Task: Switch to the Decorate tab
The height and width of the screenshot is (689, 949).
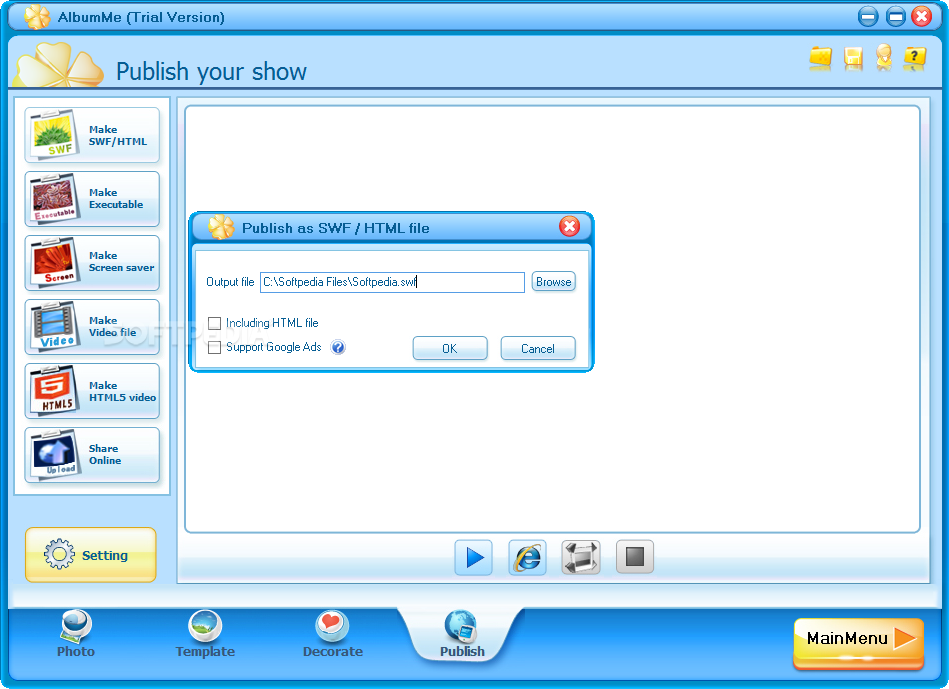Action: tap(332, 634)
